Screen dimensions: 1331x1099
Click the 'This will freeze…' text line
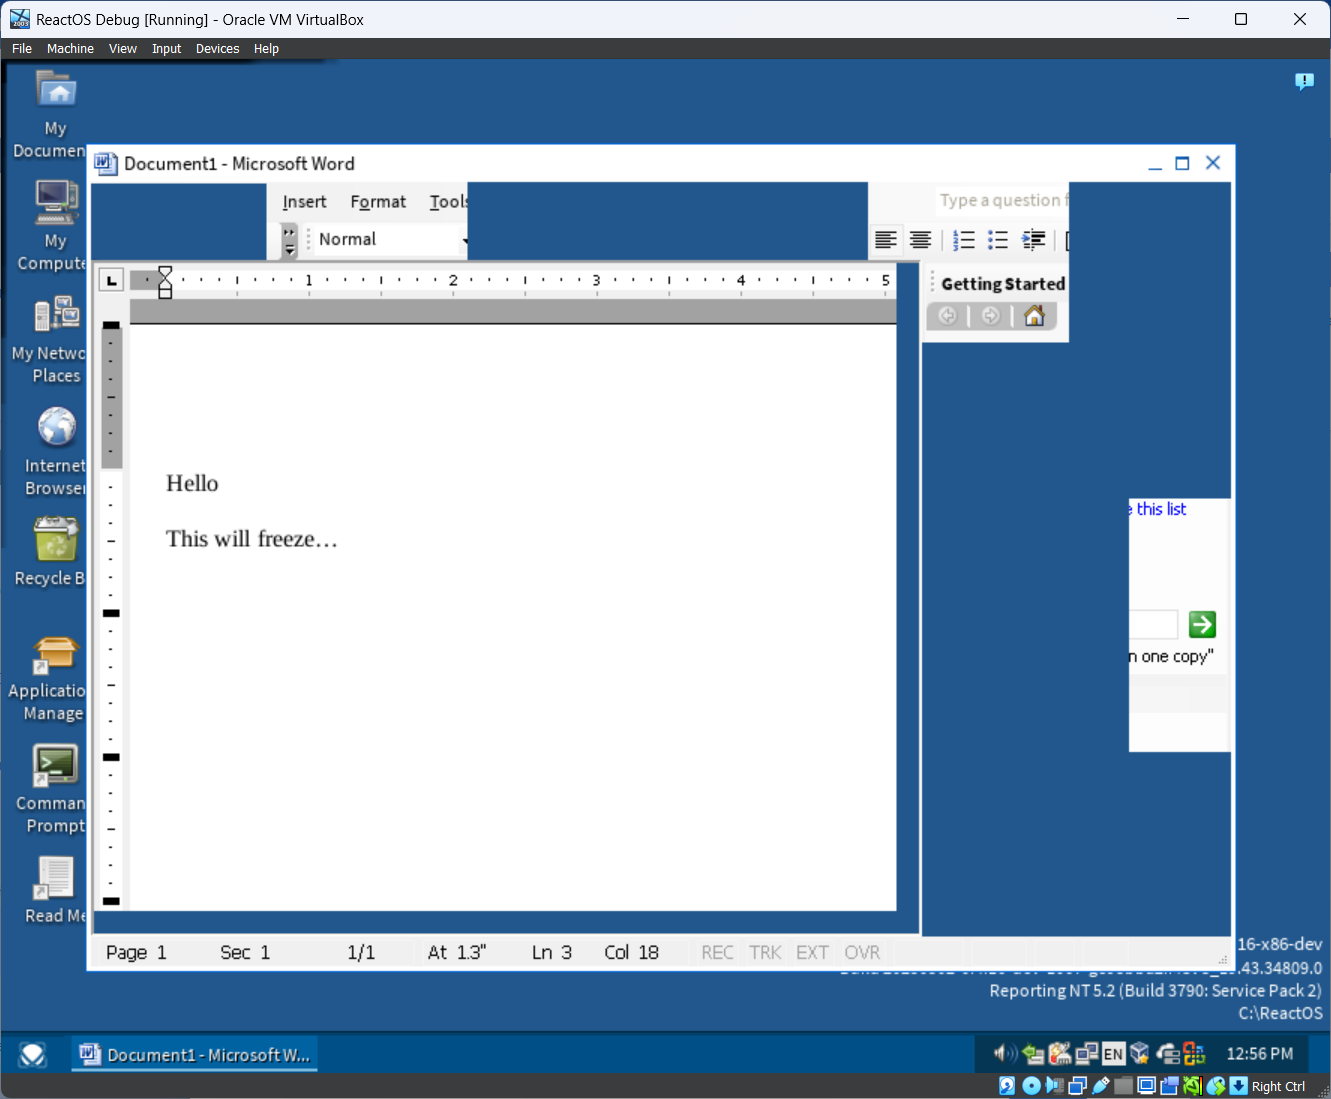pyautogui.click(x=252, y=539)
